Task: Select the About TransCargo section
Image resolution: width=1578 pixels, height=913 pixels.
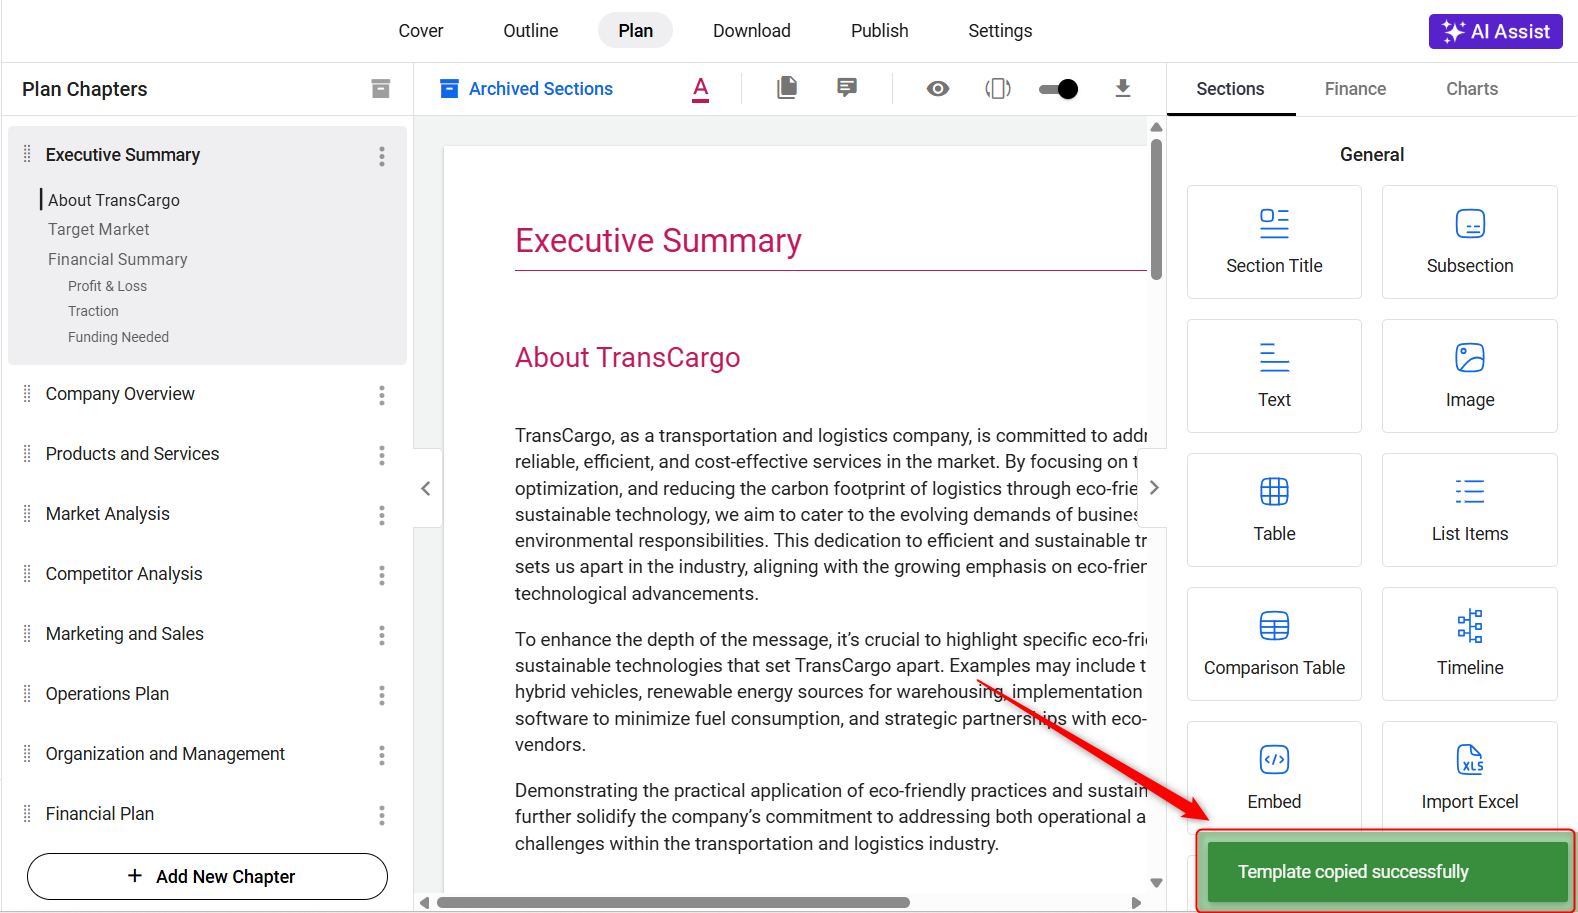Action: pyautogui.click(x=114, y=200)
